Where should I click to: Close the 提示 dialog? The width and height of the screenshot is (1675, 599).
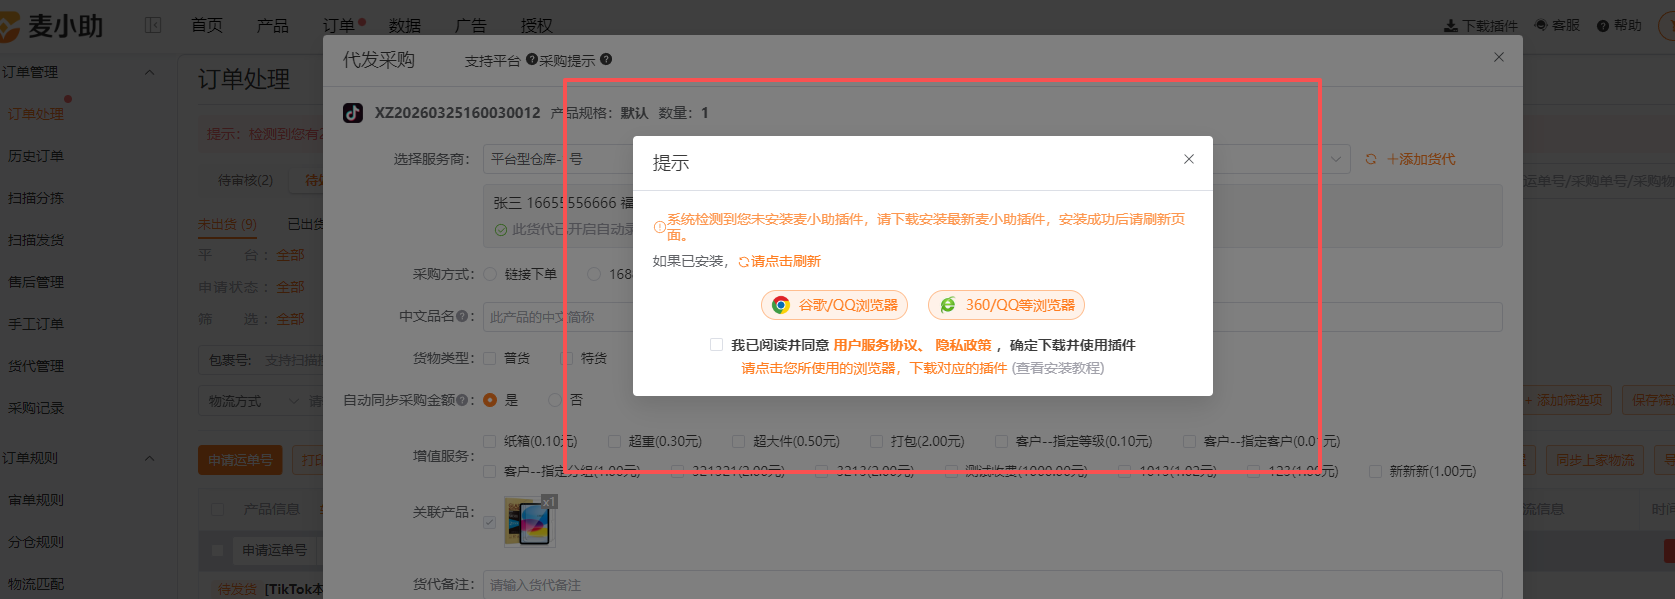click(x=1189, y=159)
